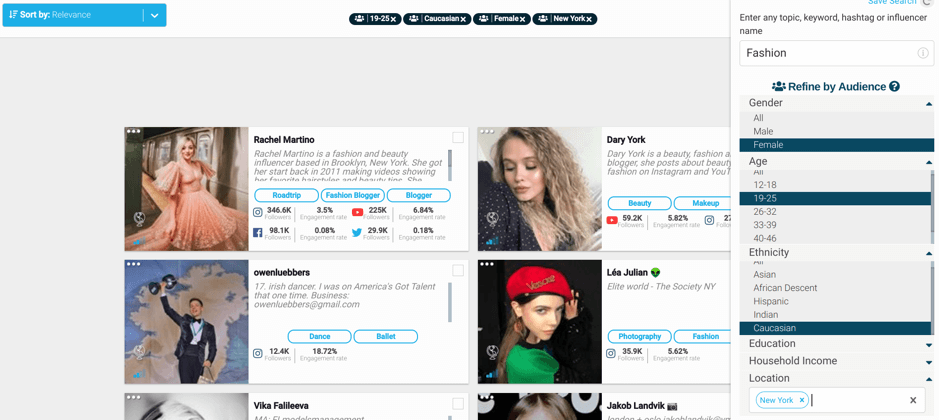Click the Ballet tag on owenluebbers

(x=386, y=337)
